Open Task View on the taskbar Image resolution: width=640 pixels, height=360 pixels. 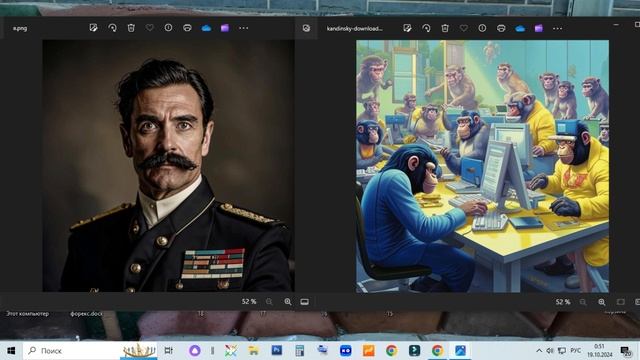point(168,351)
